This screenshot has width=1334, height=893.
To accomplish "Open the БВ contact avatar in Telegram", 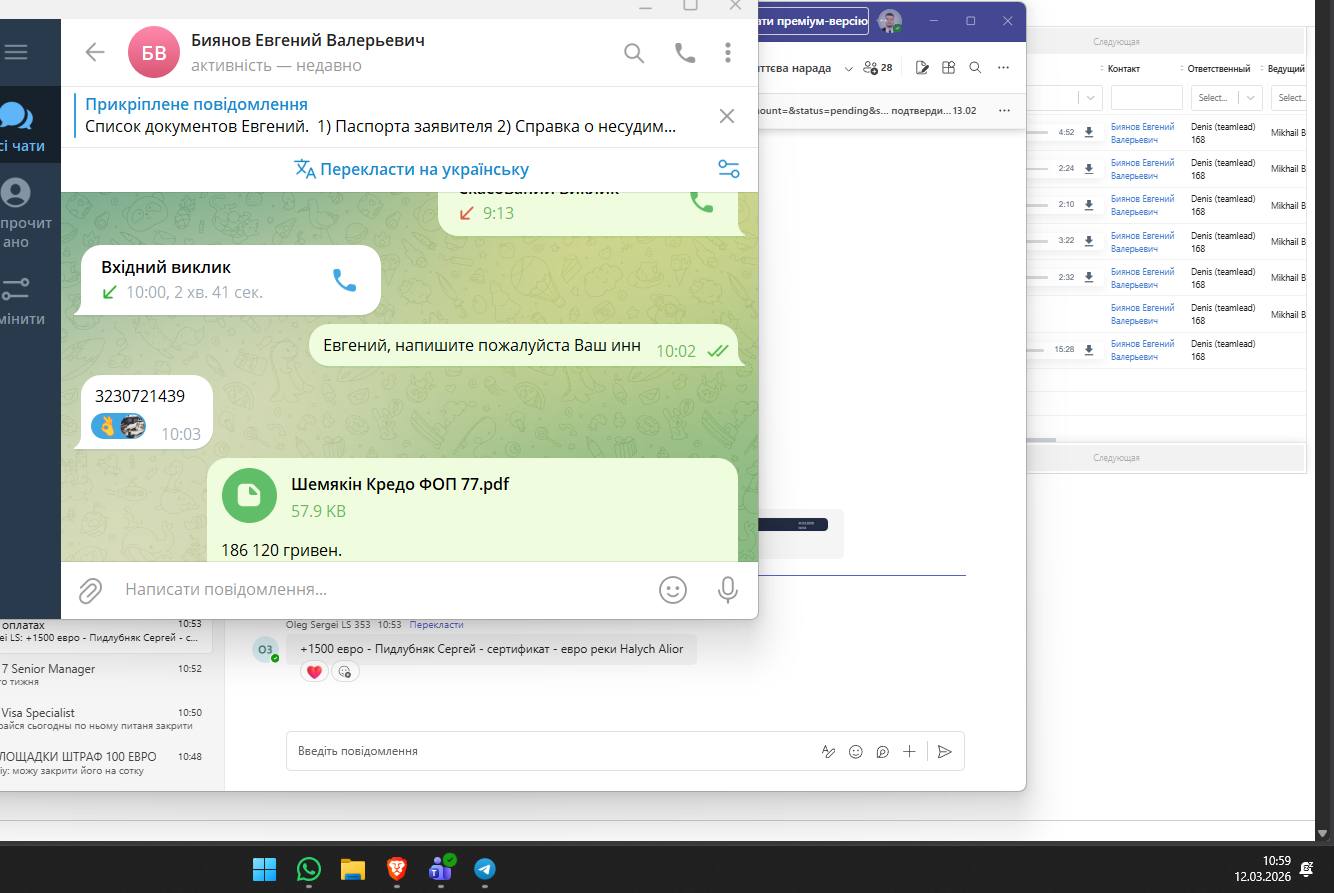I will pos(154,53).
